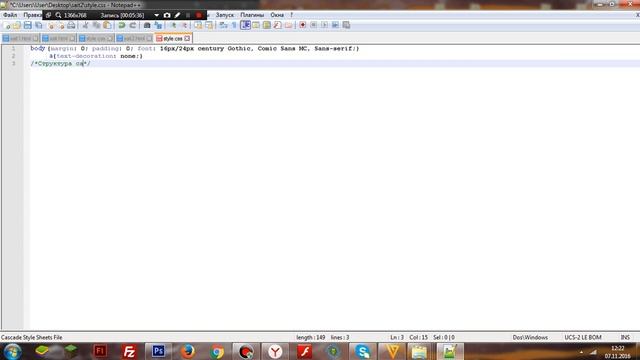Click line number 2 in the margin
Screen dimensions: 640x360
(13, 56)
